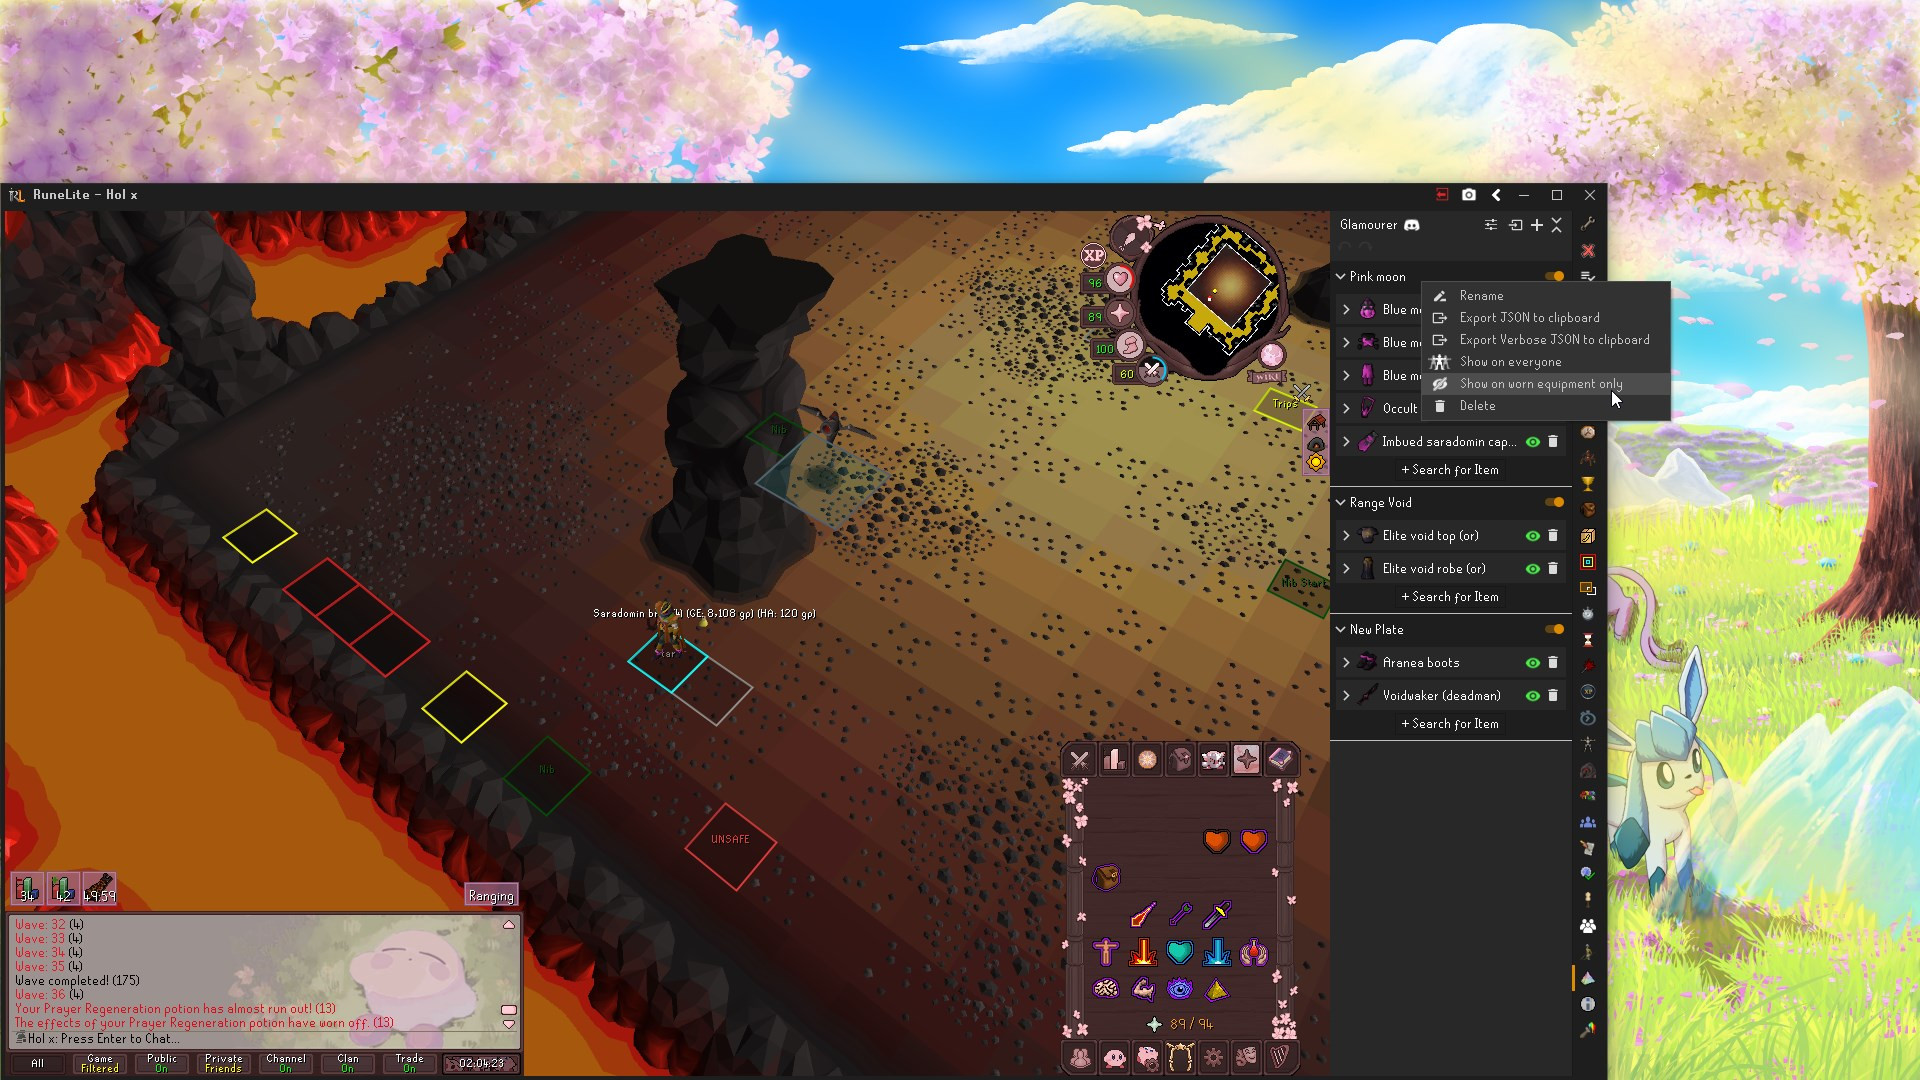Activate the Protect from Missiles prayer (arrow icon)
Screen dimensions: 1920x1080
1180,914
